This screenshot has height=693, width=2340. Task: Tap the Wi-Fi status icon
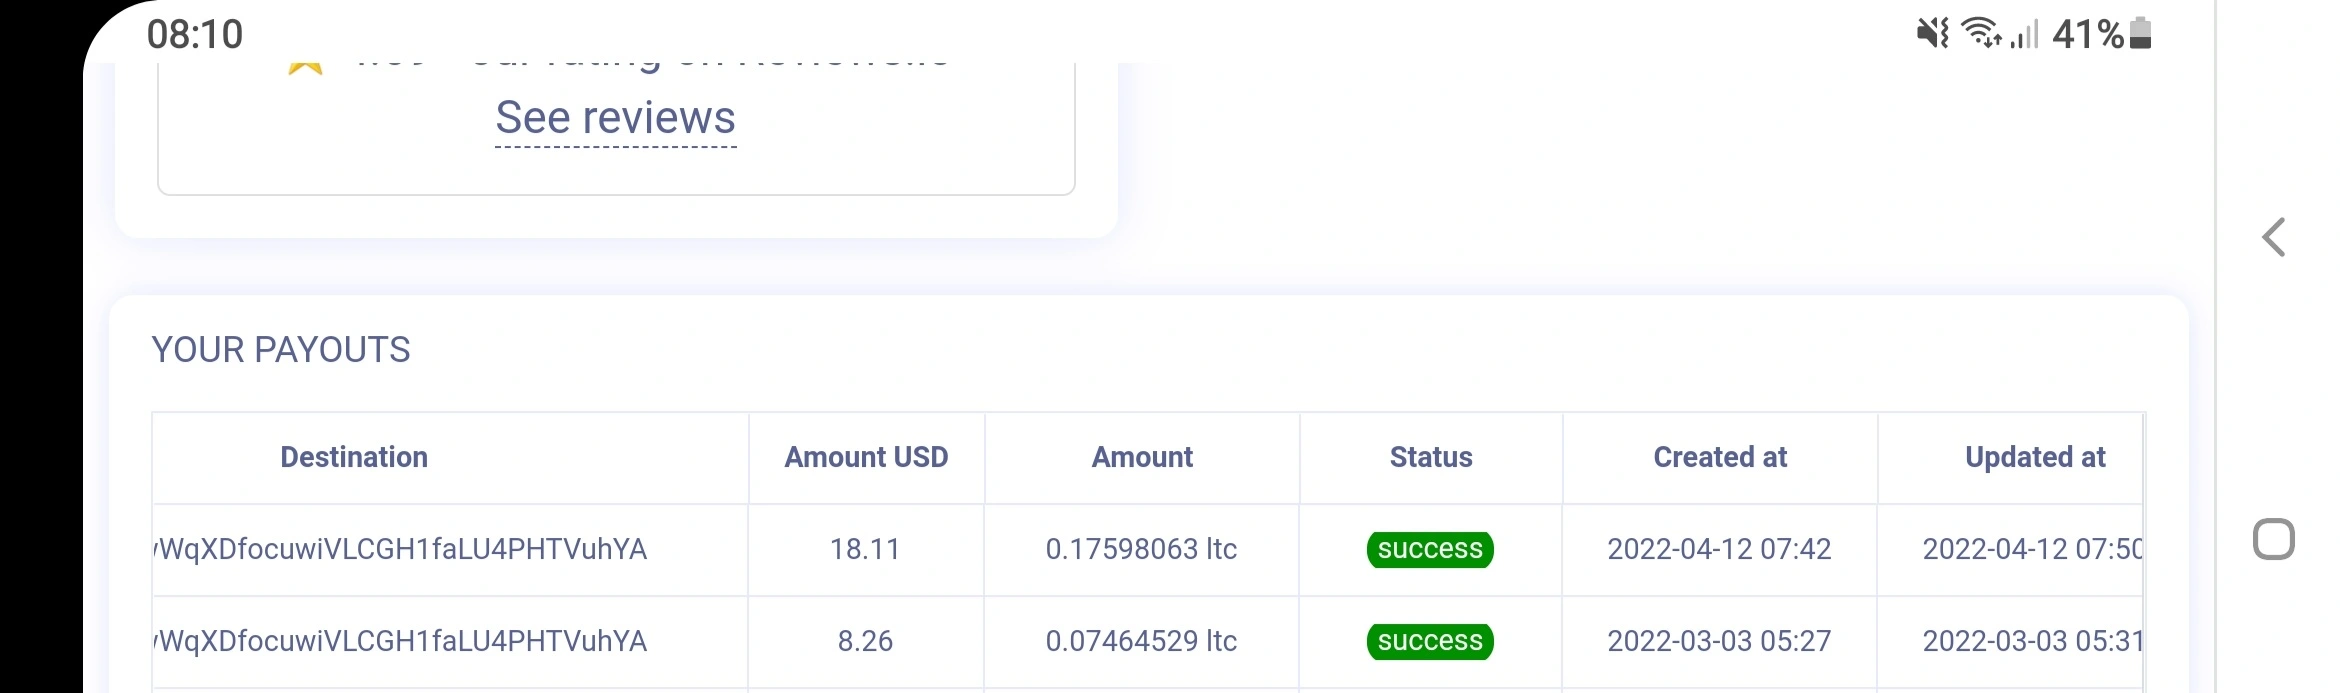[x=1982, y=33]
